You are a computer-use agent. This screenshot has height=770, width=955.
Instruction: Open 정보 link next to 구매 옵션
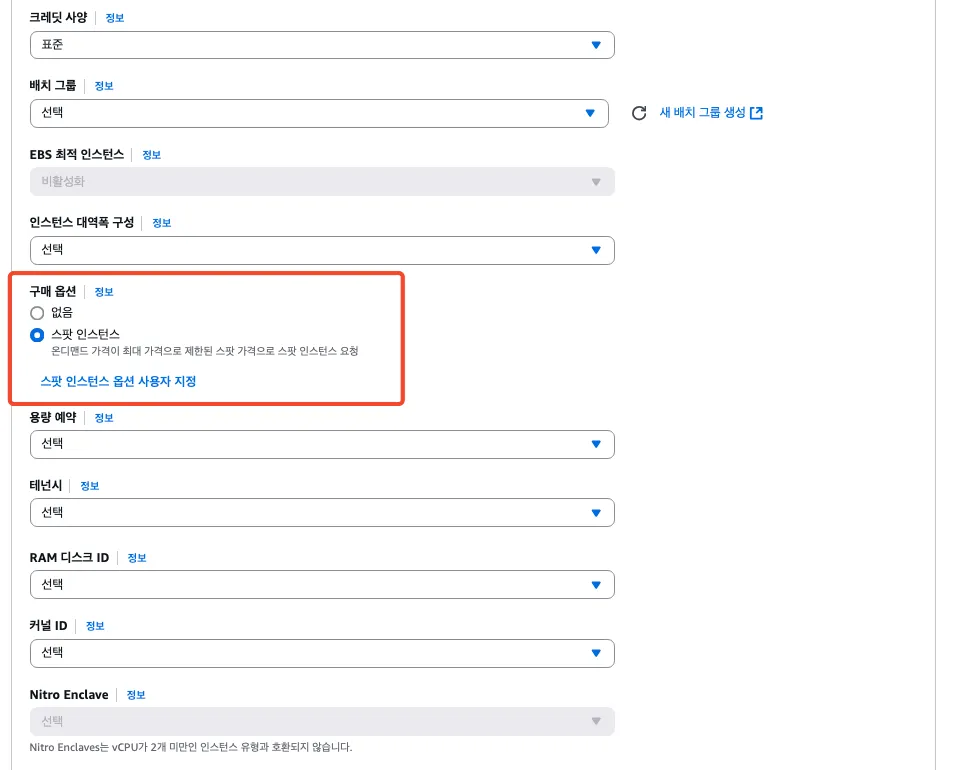(104, 292)
